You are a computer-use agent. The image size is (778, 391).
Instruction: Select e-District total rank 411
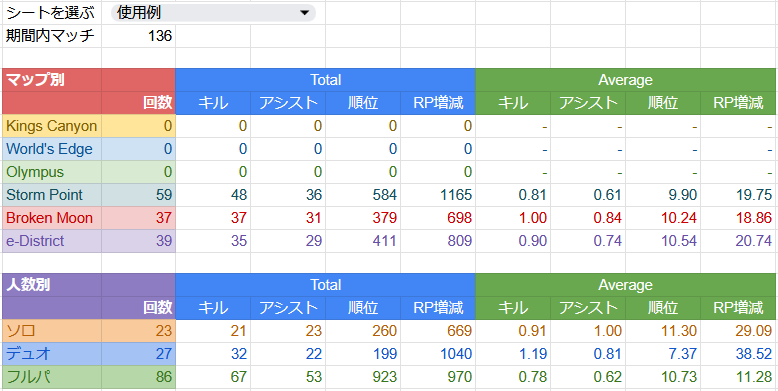[x=363, y=241]
